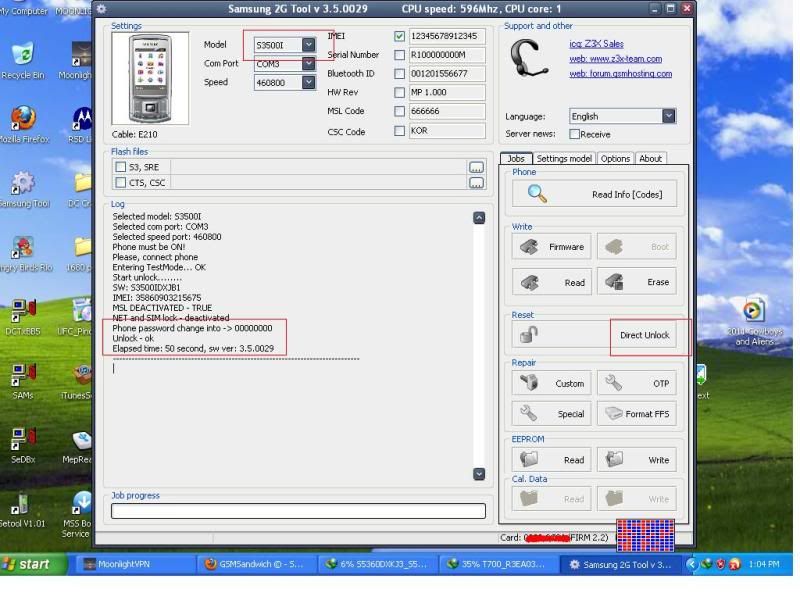
Task: Uncheck the IMEI checkbox
Action: click(x=399, y=36)
